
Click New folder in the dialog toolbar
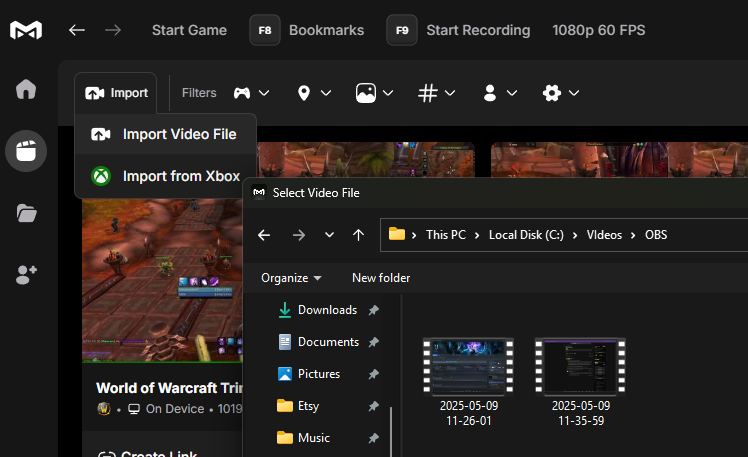(x=381, y=278)
